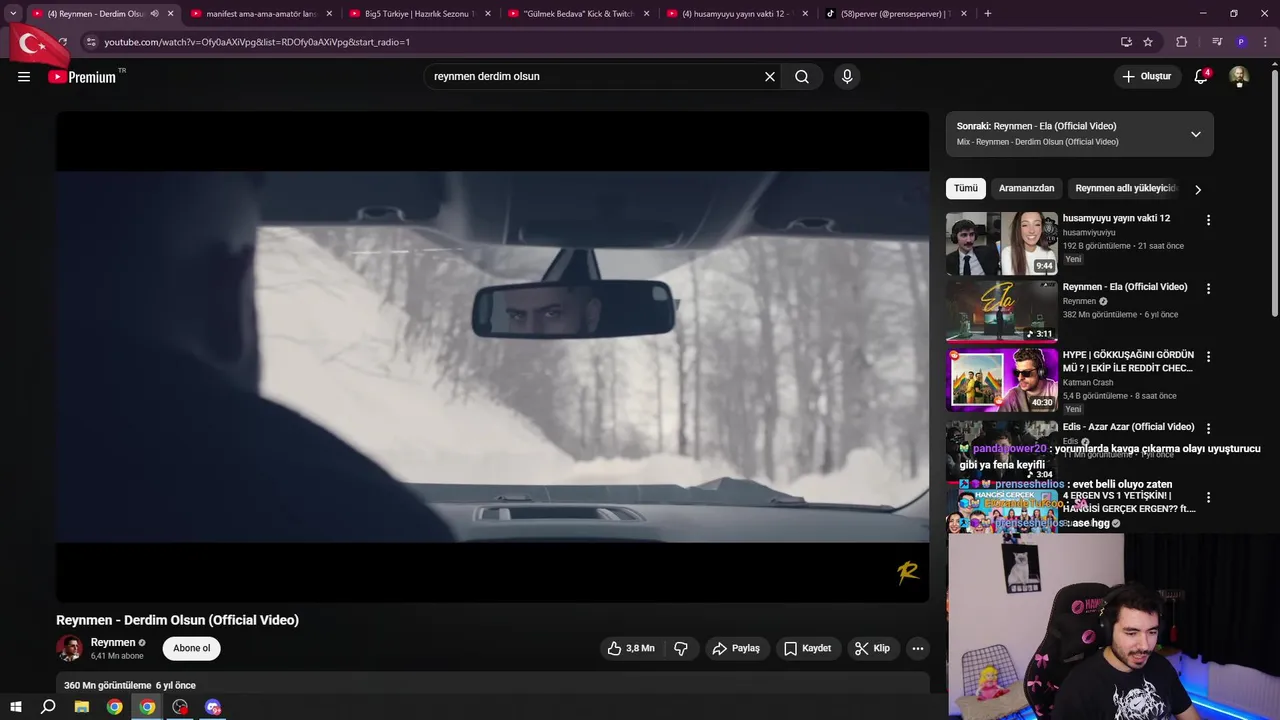Mute the Reynmen tab audio icon
Screen dimensions: 1280x720
[x=154, y=14]
